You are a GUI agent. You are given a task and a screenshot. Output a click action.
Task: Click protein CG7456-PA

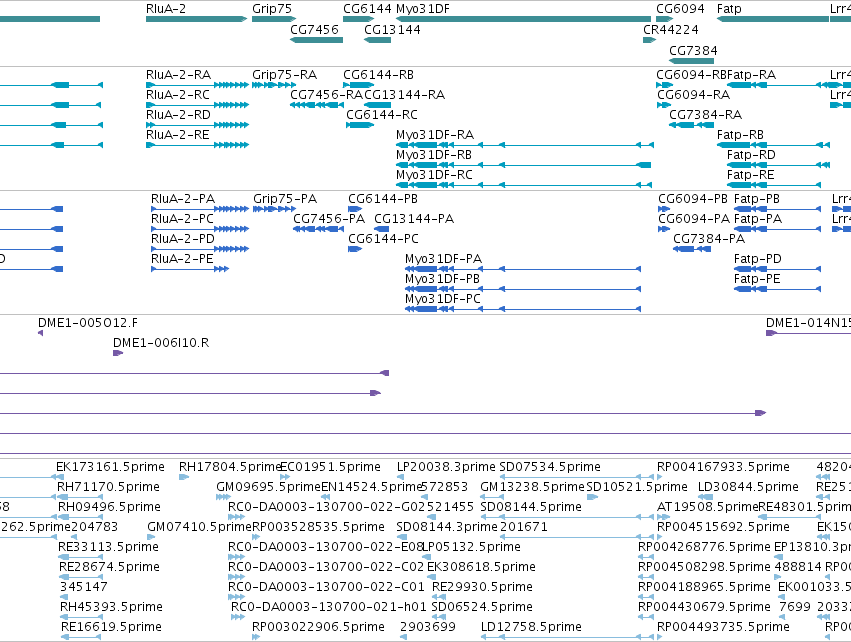tap(319, 229)
